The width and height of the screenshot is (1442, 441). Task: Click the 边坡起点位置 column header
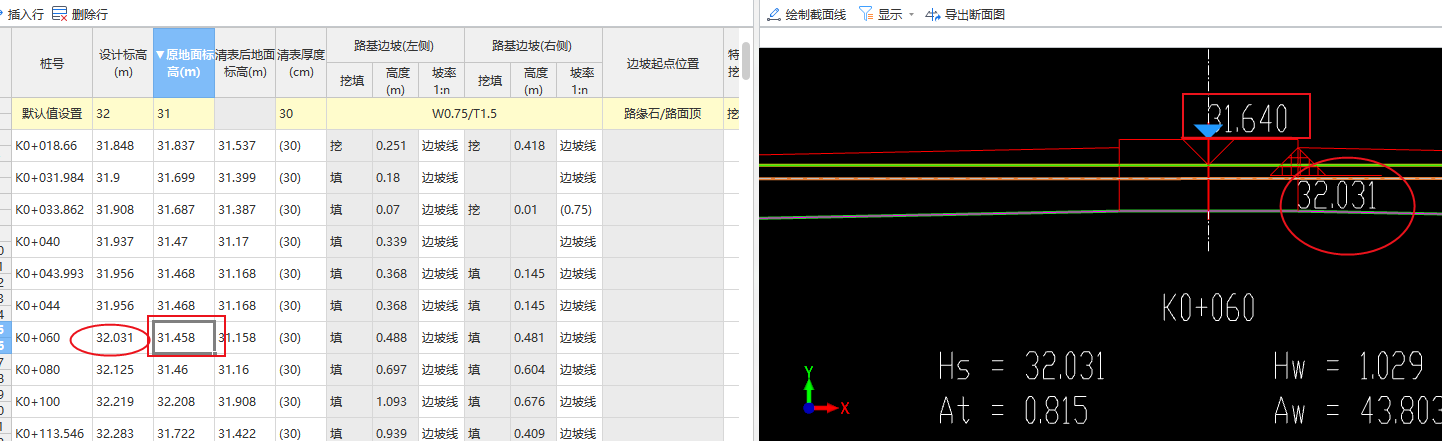point(663,63)
